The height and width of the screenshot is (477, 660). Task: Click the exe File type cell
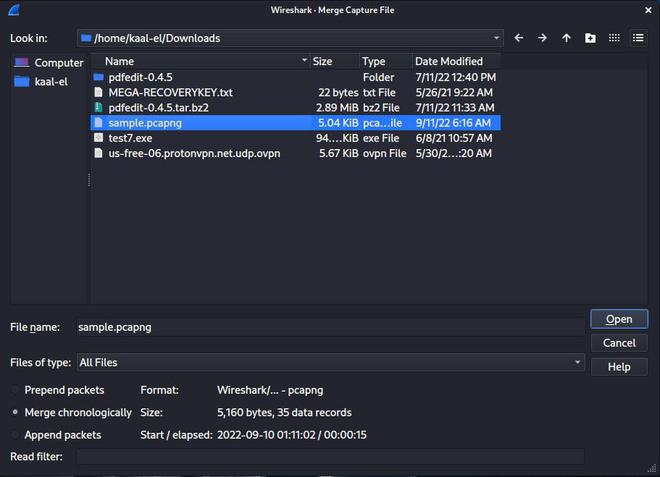381,138
